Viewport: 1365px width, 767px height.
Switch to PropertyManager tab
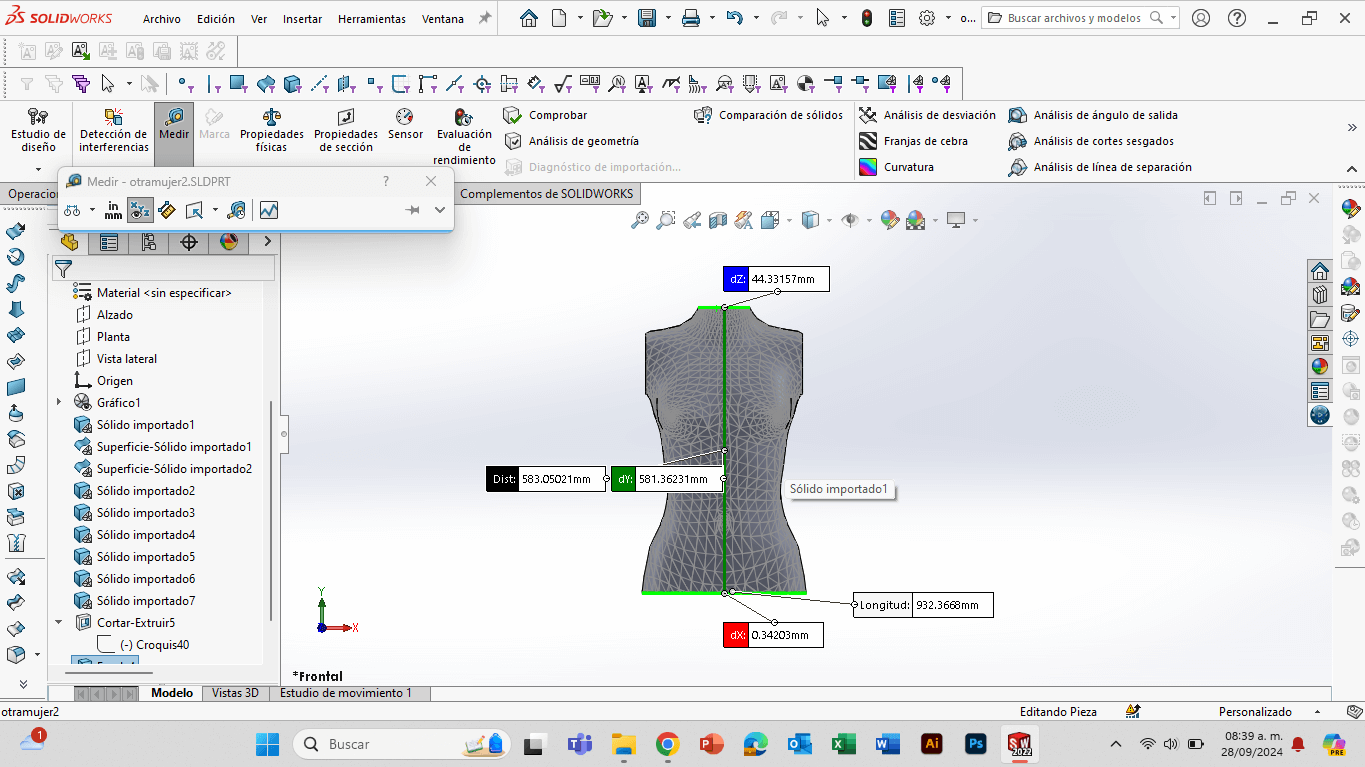click(109, 242)
